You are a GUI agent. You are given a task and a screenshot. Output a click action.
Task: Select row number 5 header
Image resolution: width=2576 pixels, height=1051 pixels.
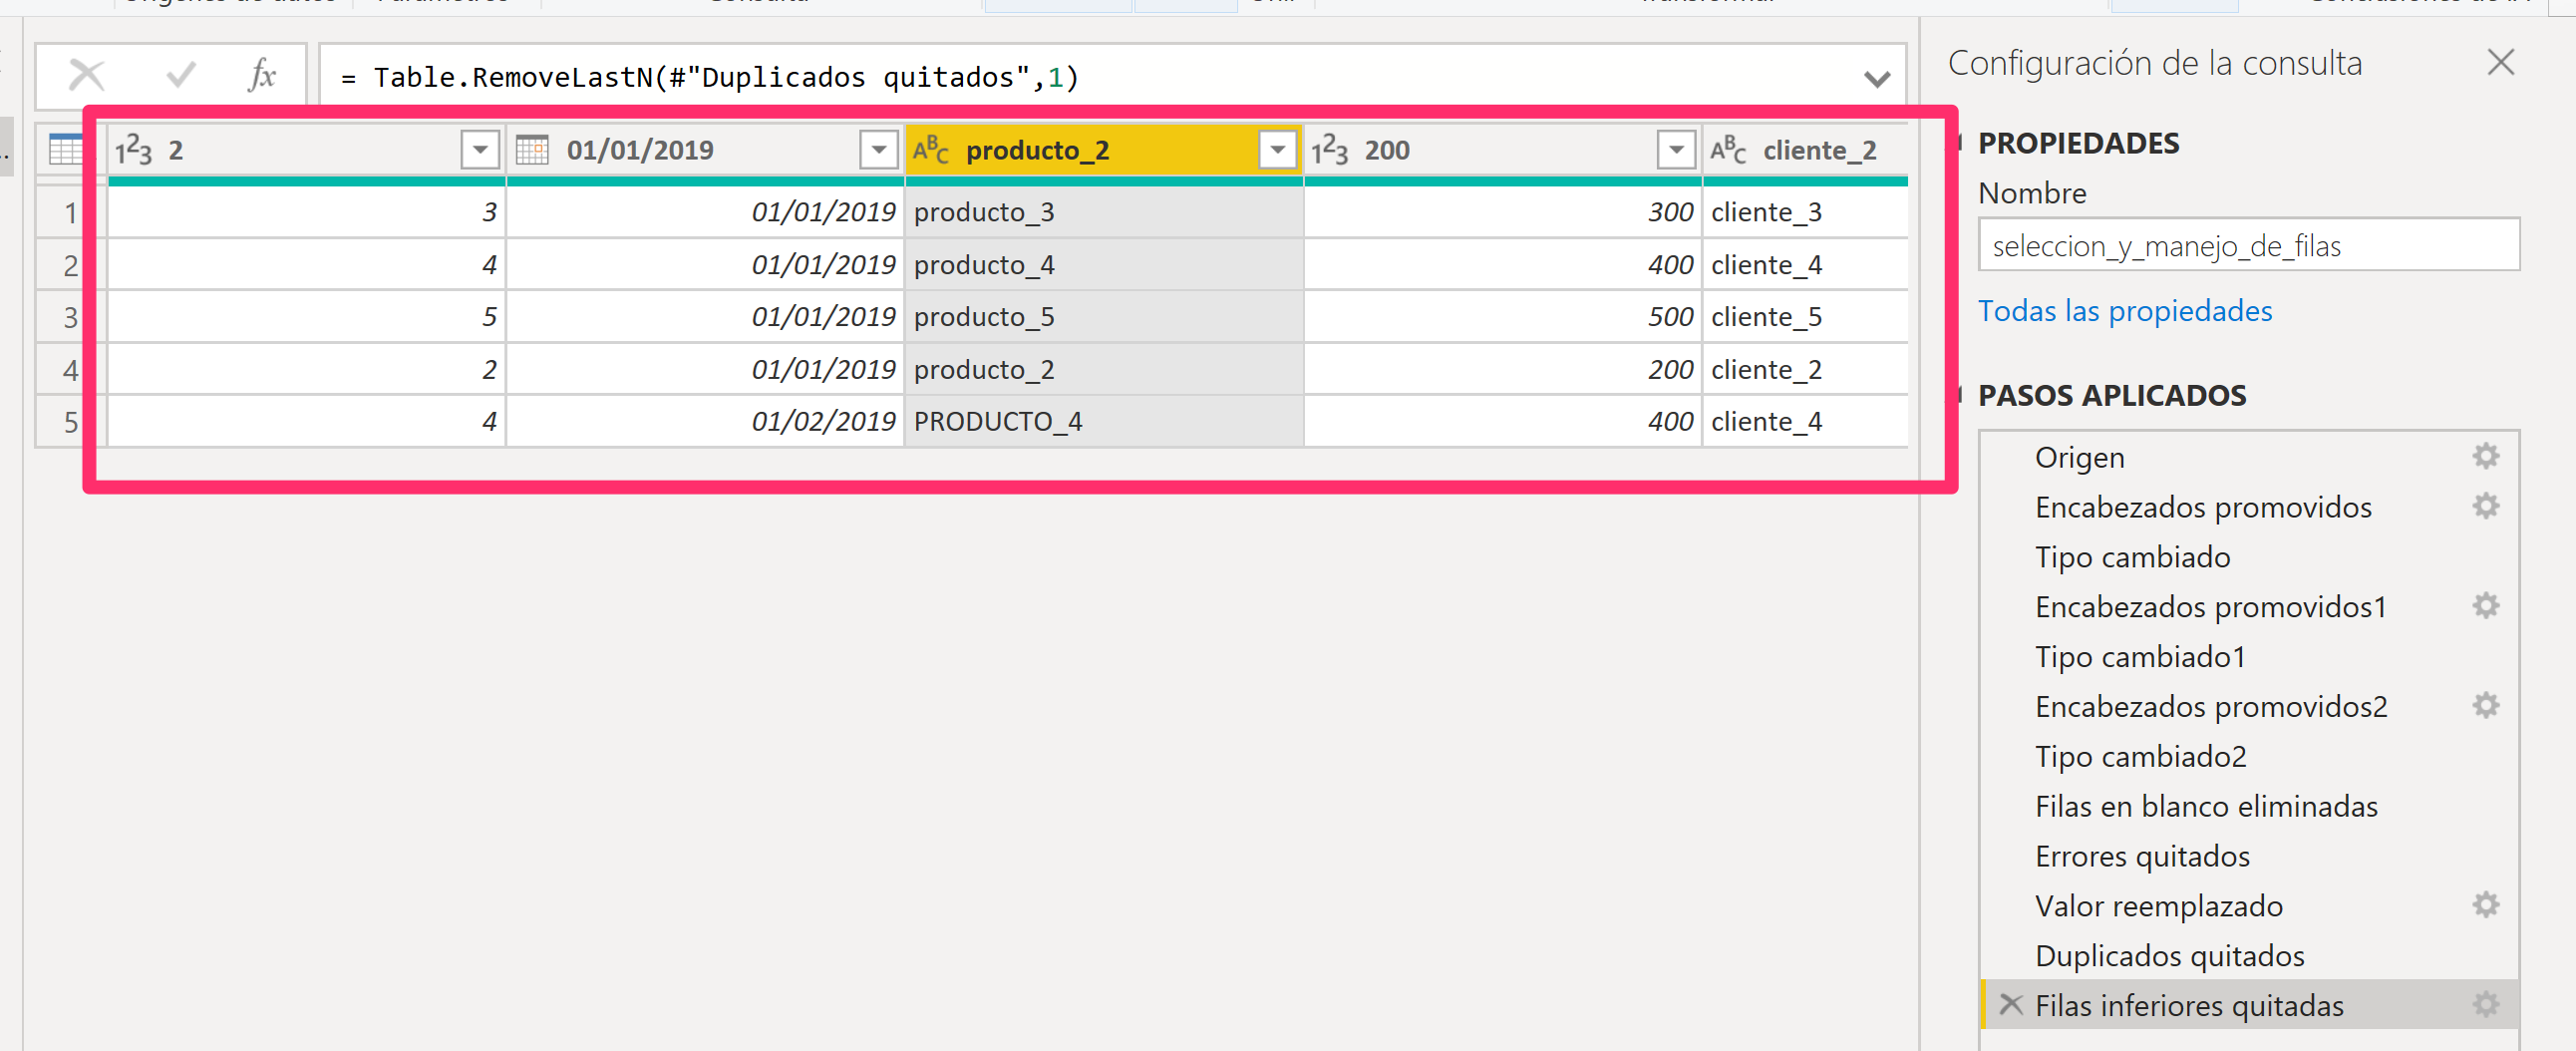[x=70, y=423]
